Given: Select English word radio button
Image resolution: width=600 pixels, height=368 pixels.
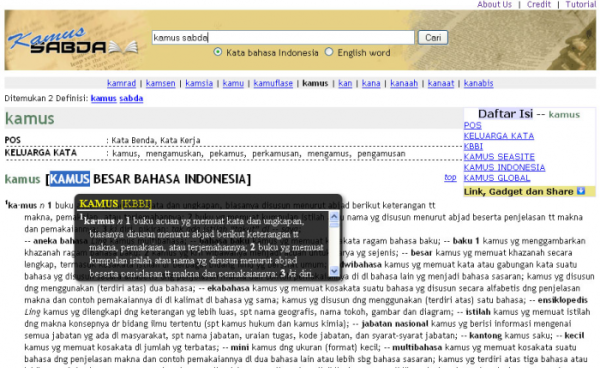Looking at the screenshot, I should [329, 52].
